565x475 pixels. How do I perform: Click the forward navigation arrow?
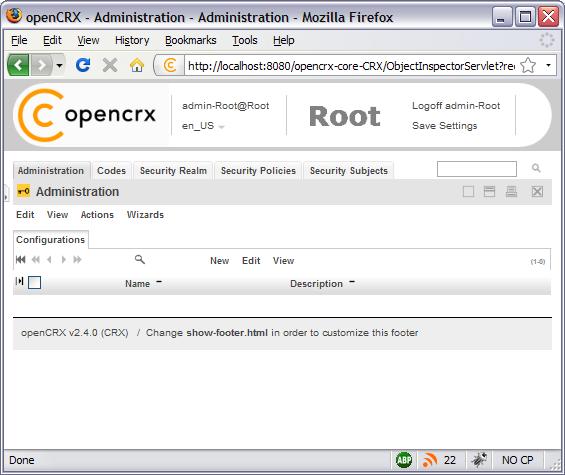coord(42,65)
